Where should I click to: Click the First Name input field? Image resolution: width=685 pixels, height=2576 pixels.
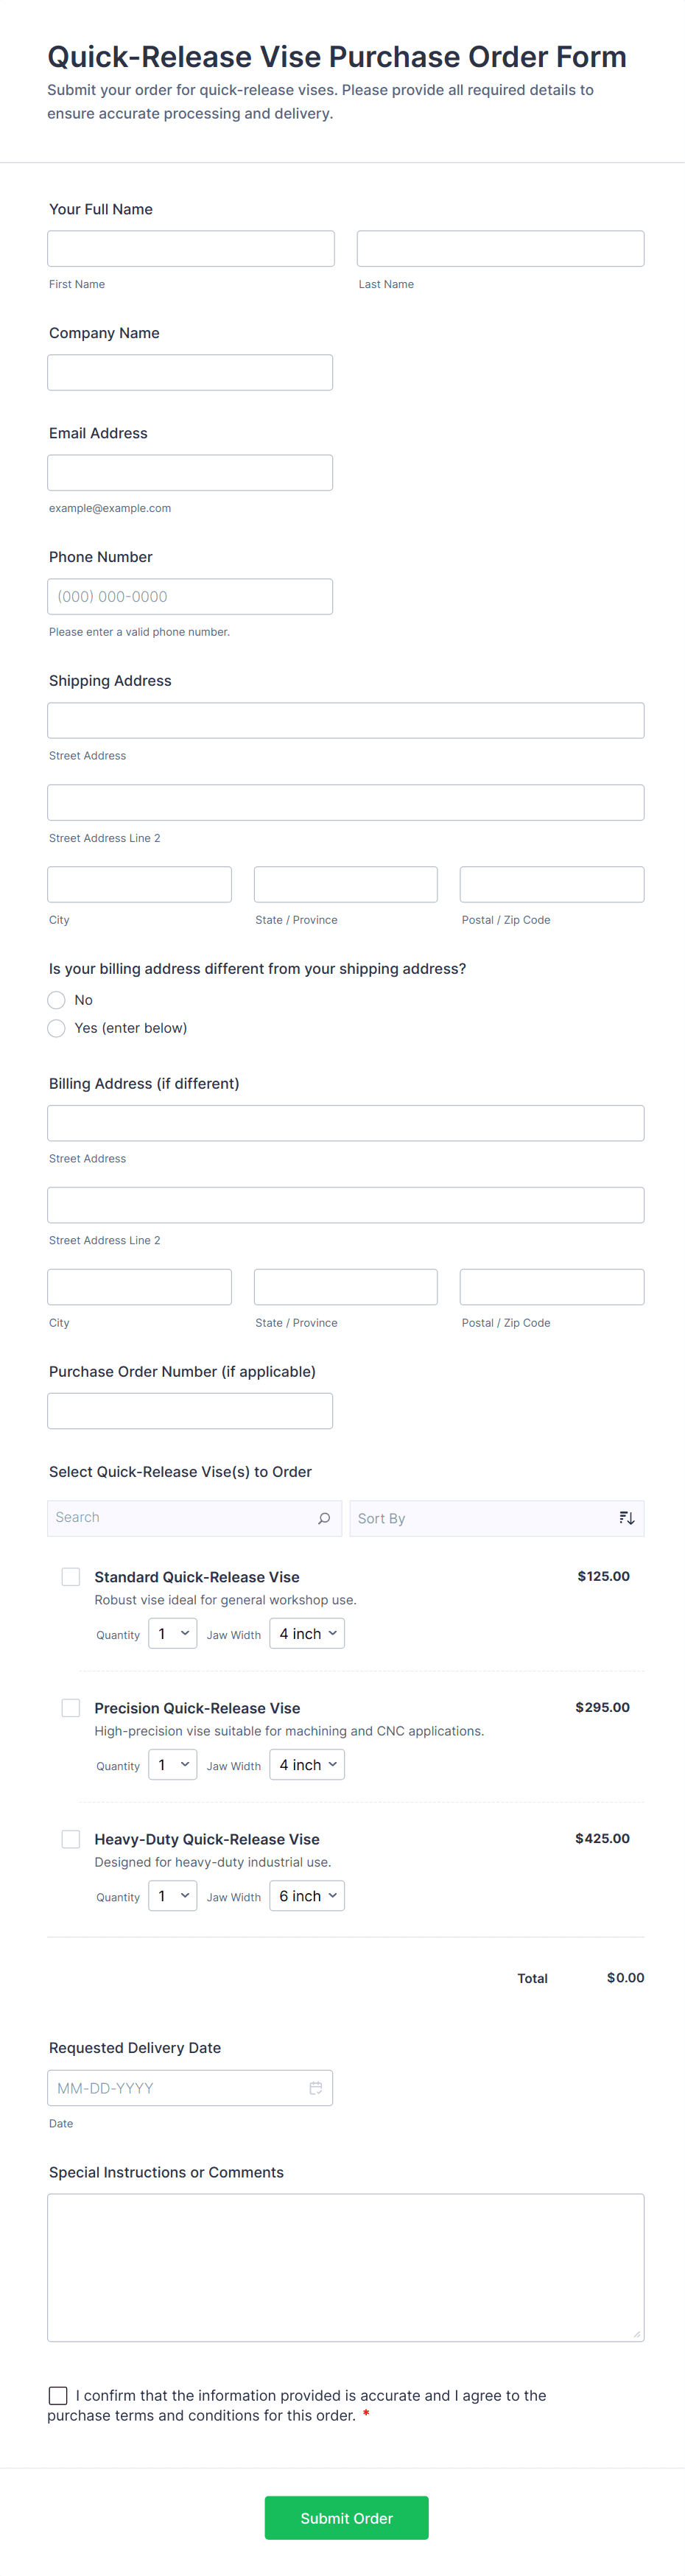[191, 249]
